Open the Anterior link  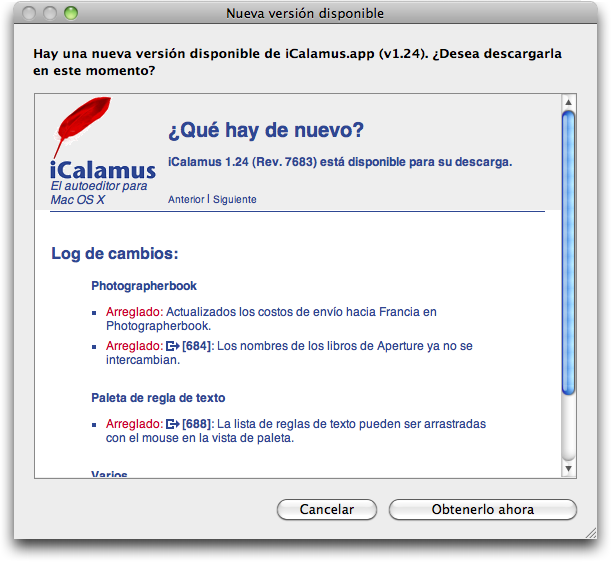click(186, 200)
